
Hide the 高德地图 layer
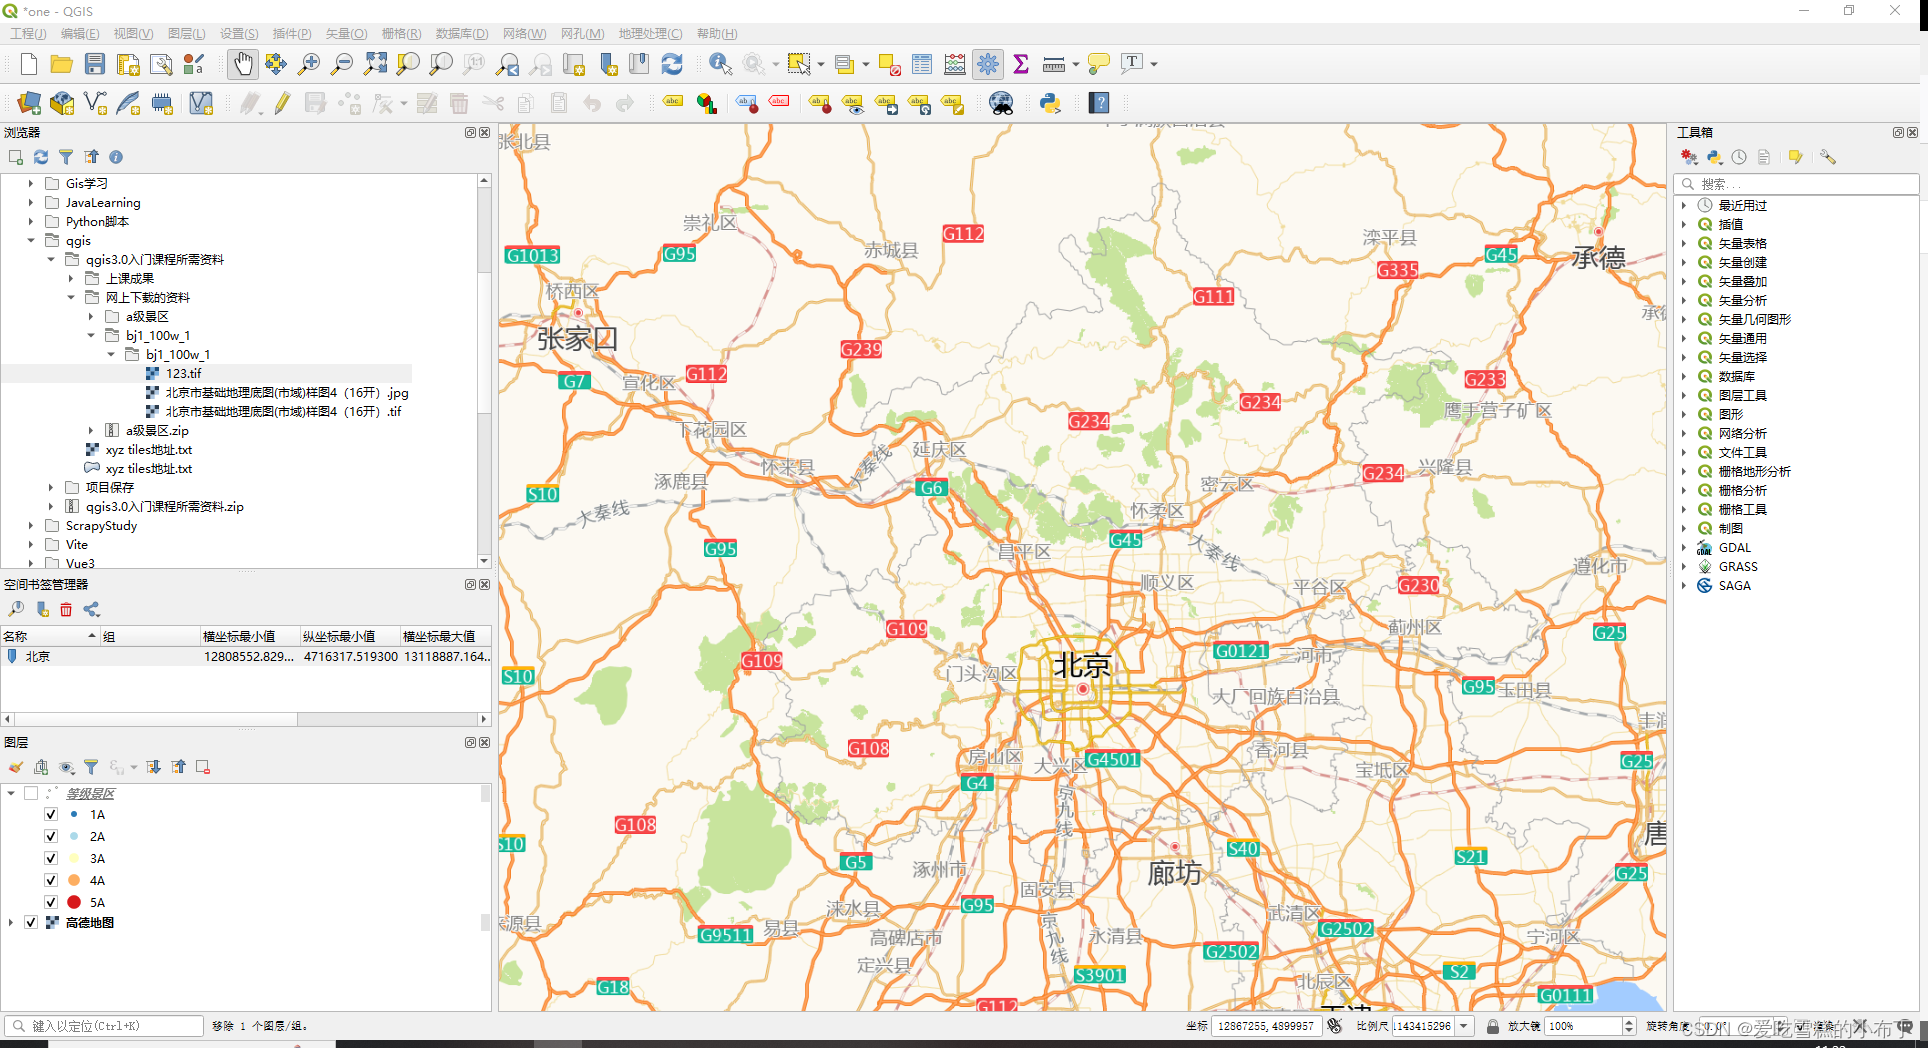click(31, 922)
